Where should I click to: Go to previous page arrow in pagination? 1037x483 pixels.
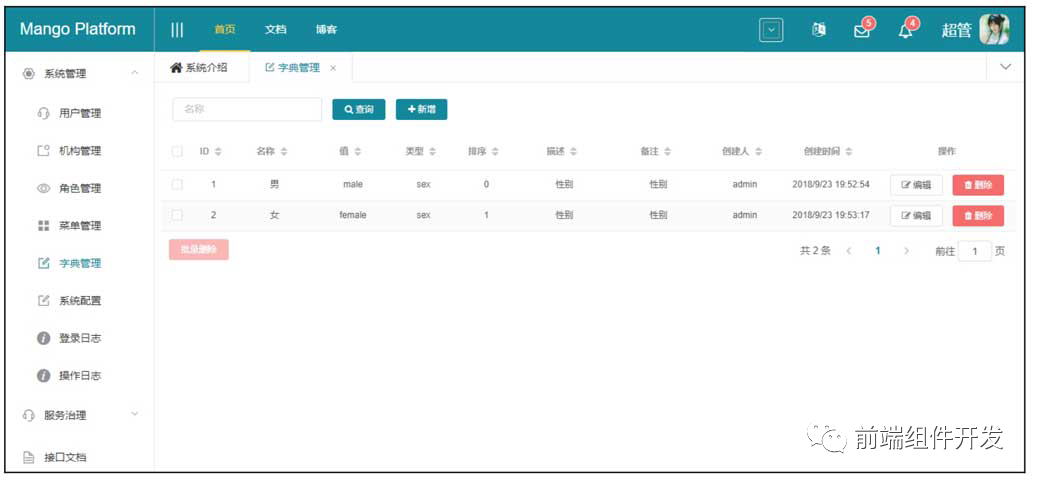(849, 251)
